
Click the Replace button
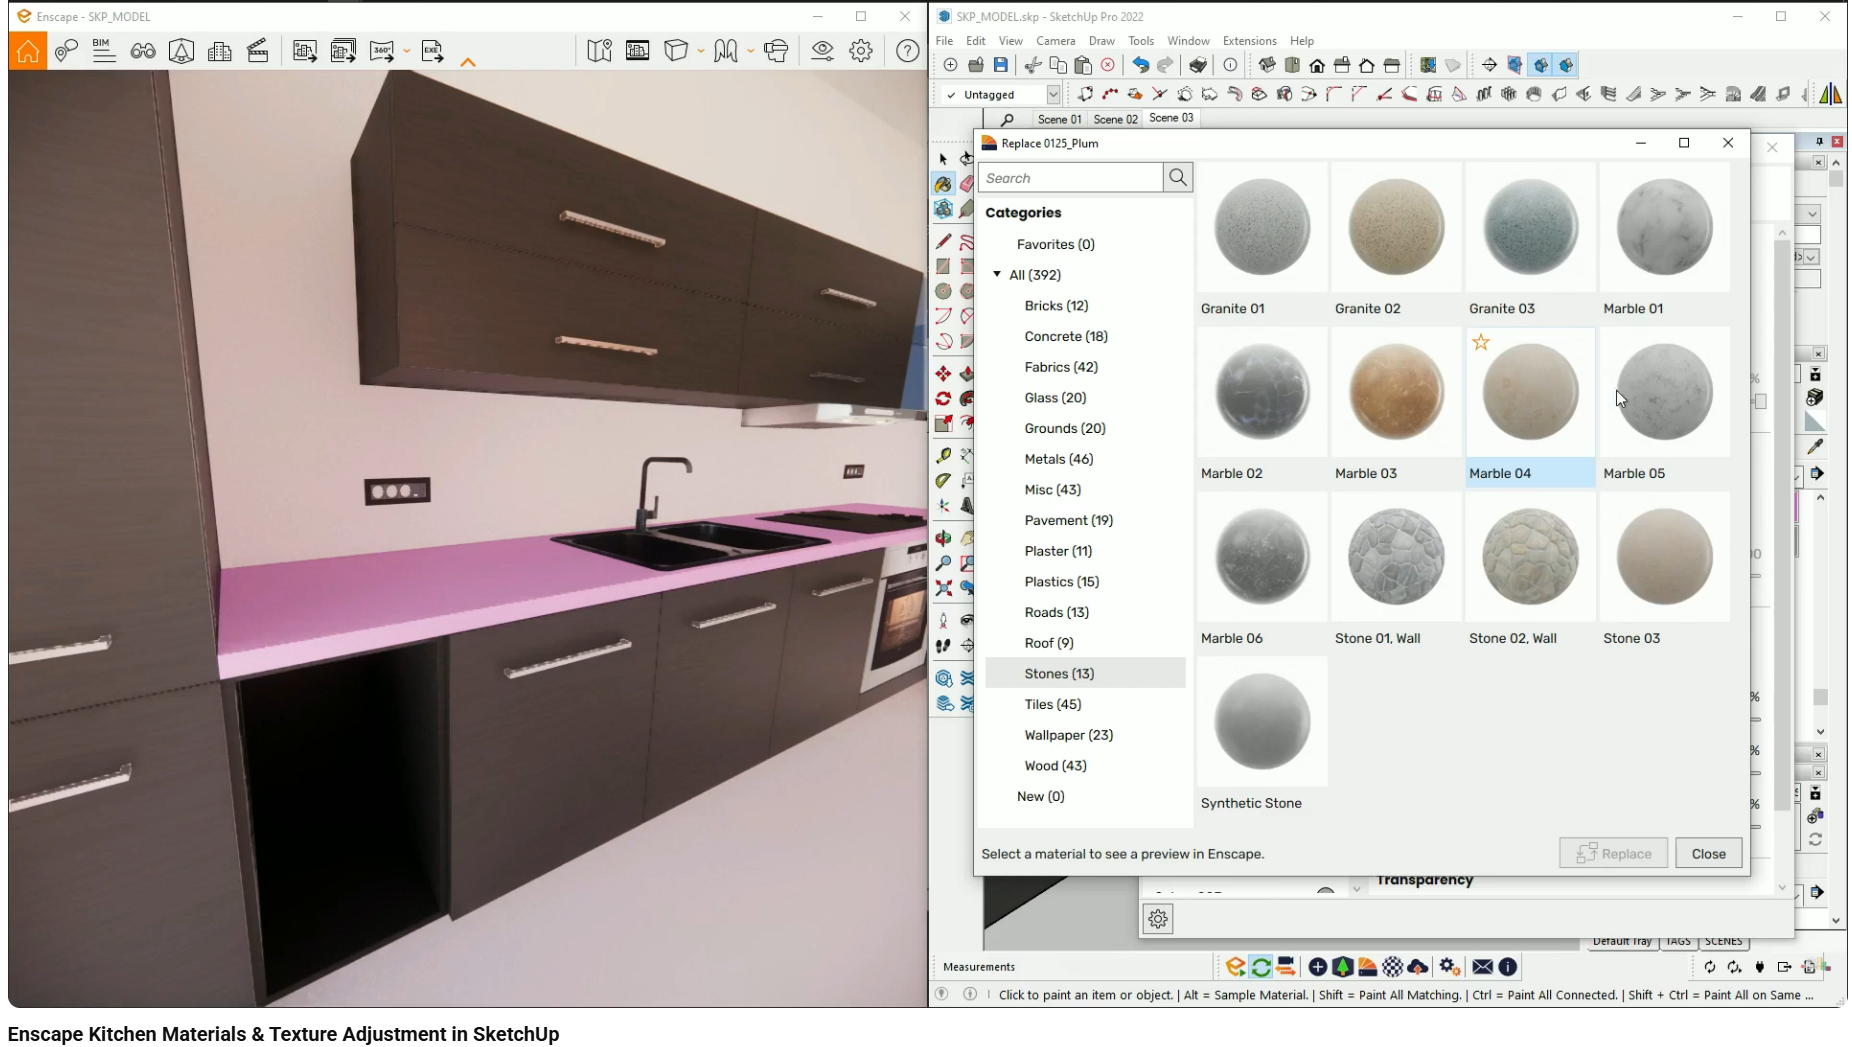(x=1613, y=853)
